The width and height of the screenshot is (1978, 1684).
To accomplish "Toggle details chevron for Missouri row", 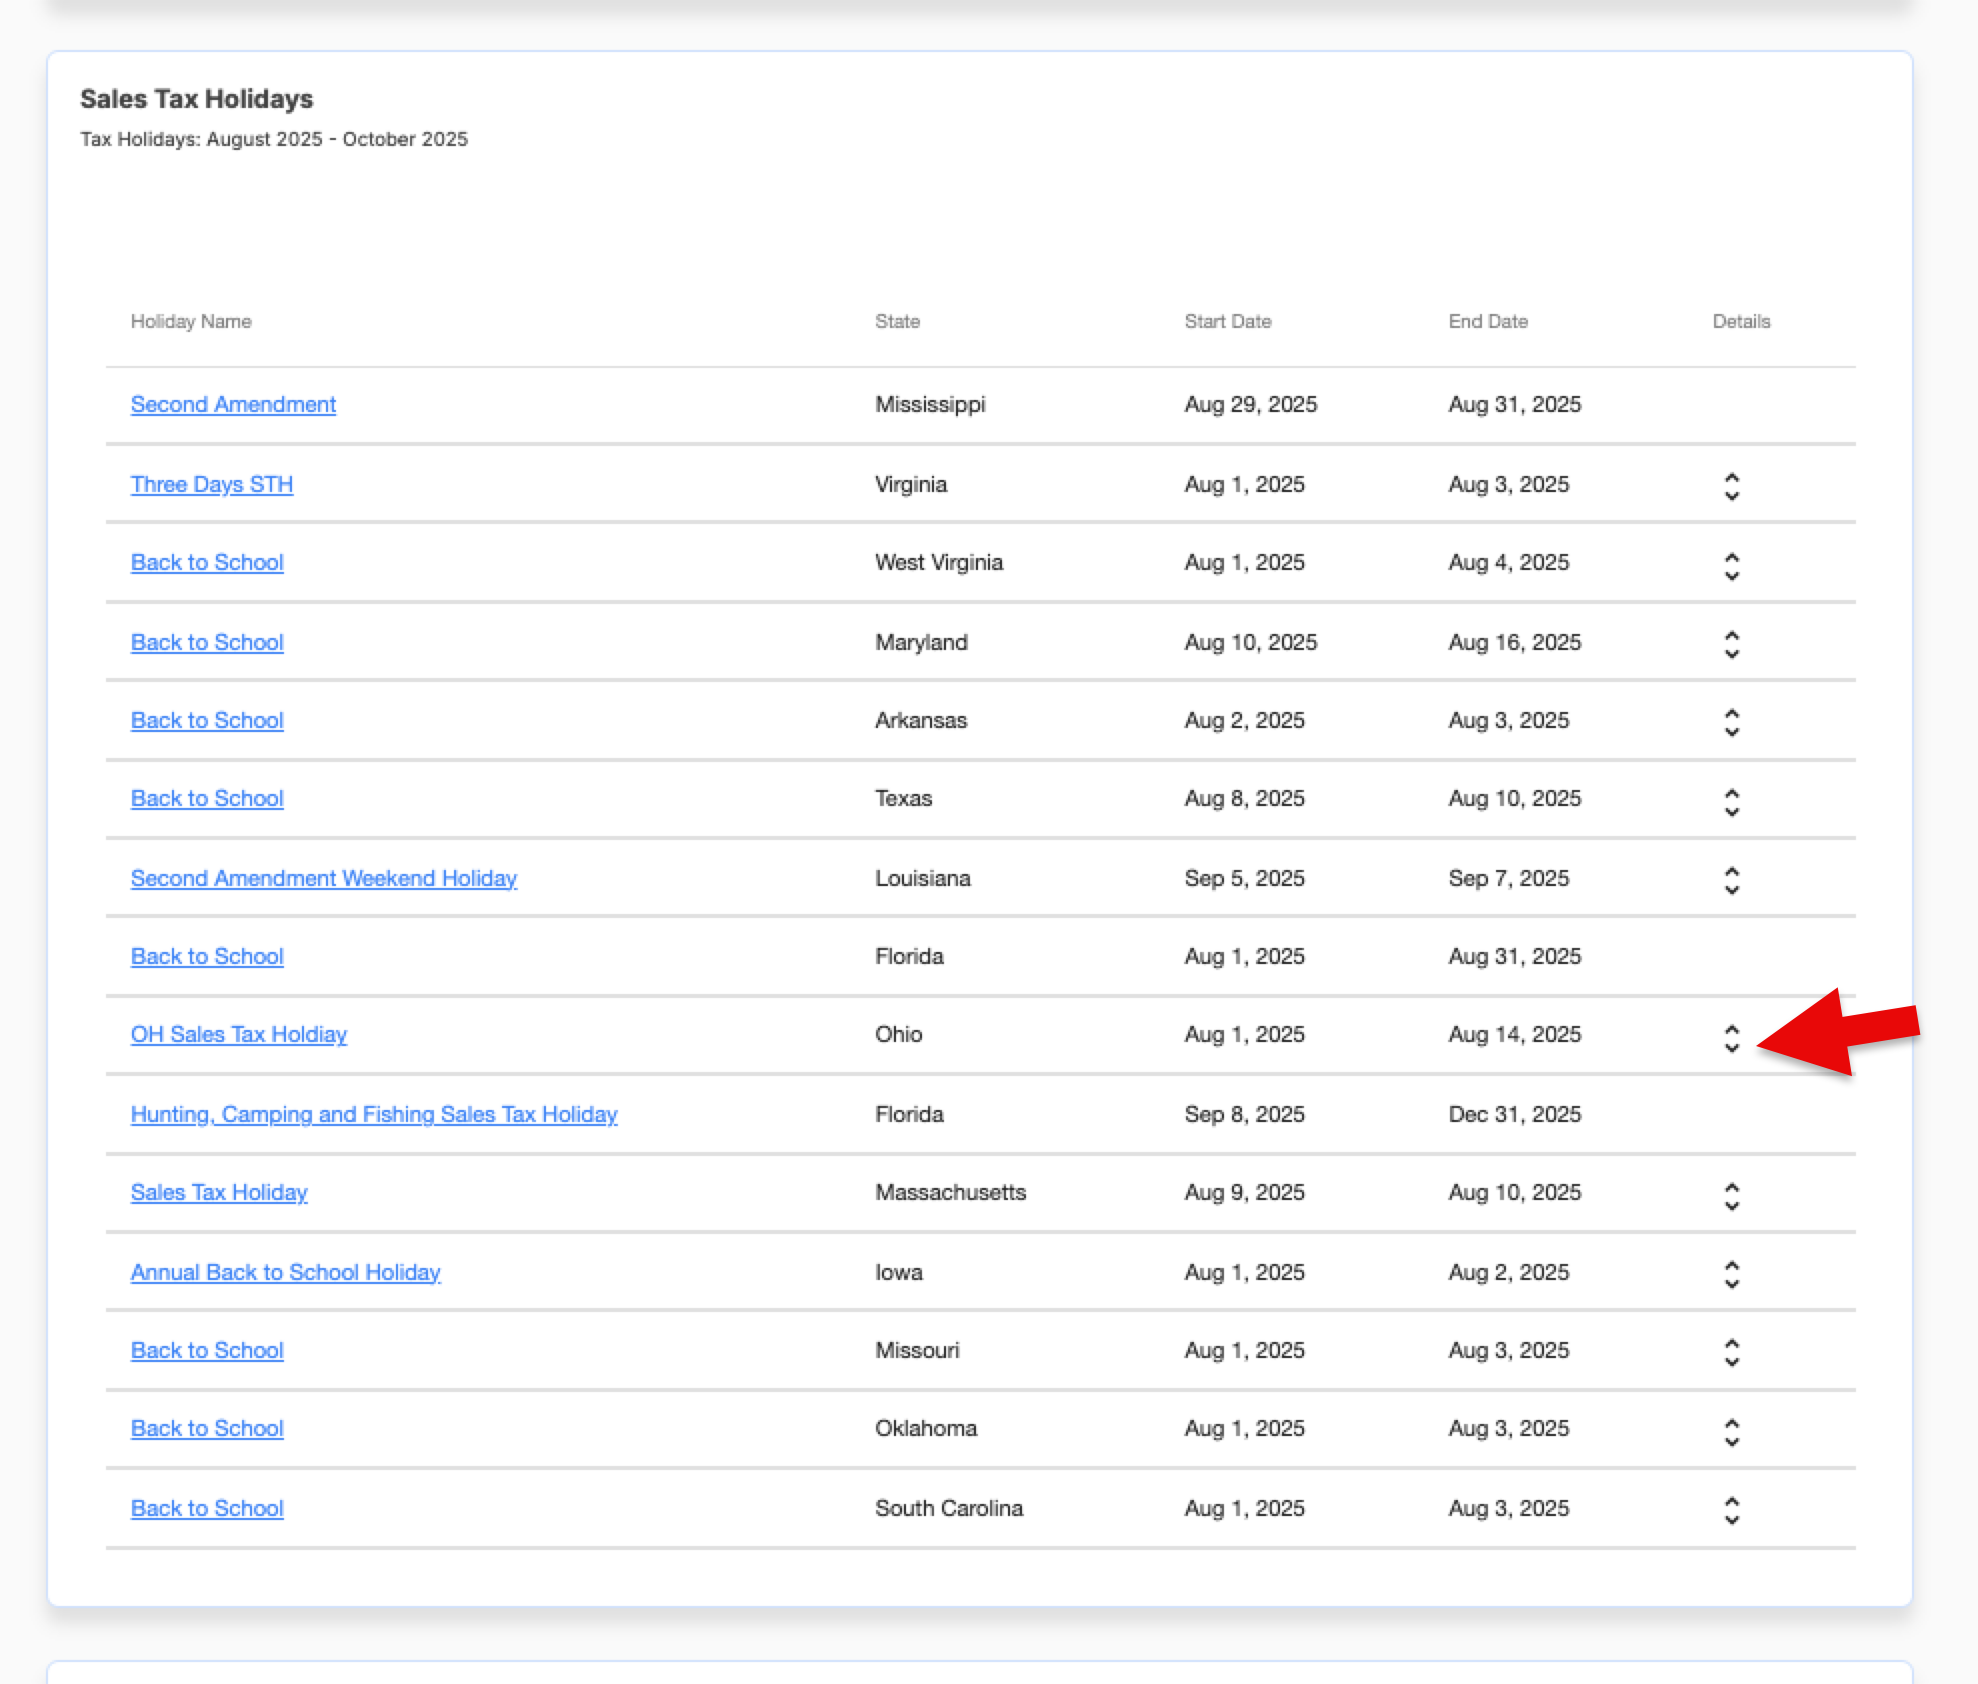I will pyautogui.click(x=1731, y=1352).
